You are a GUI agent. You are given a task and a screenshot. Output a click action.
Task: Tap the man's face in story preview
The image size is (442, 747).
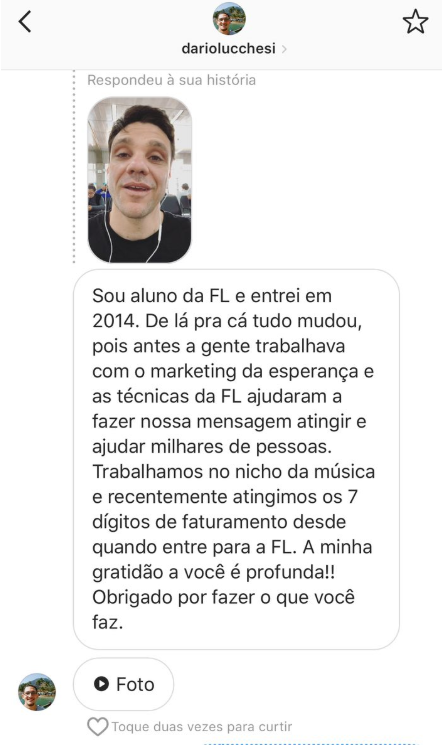[139, 162]
